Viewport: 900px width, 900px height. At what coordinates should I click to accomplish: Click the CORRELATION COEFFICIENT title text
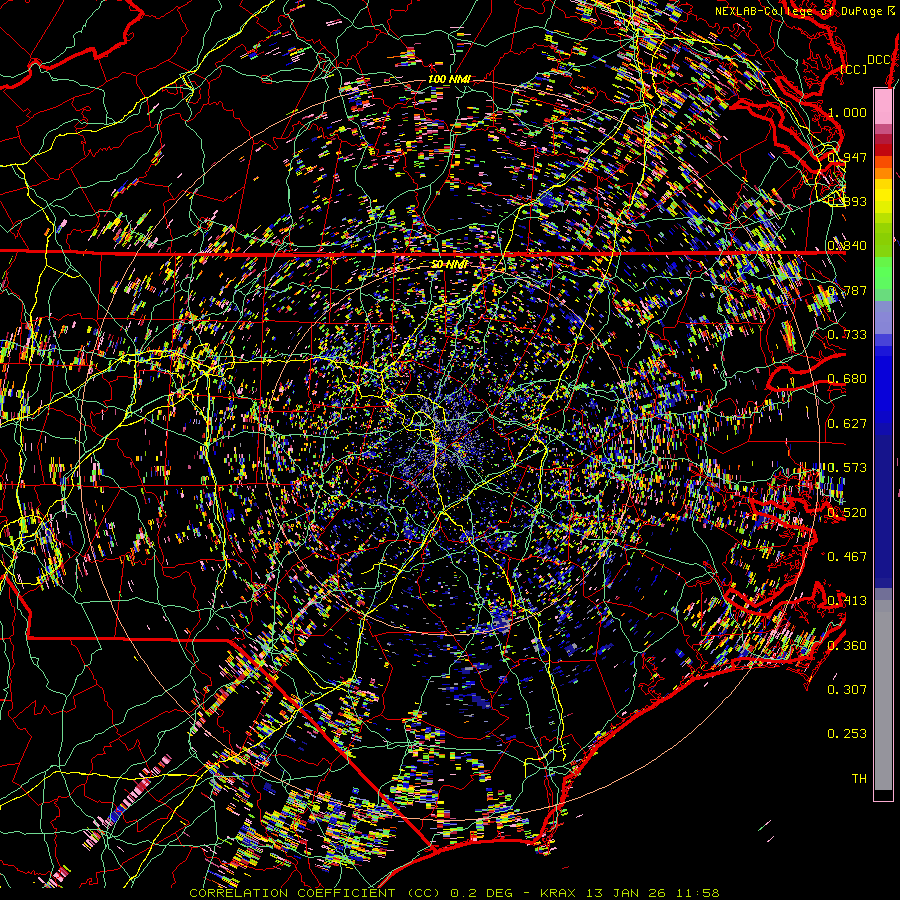coord(292,893)
